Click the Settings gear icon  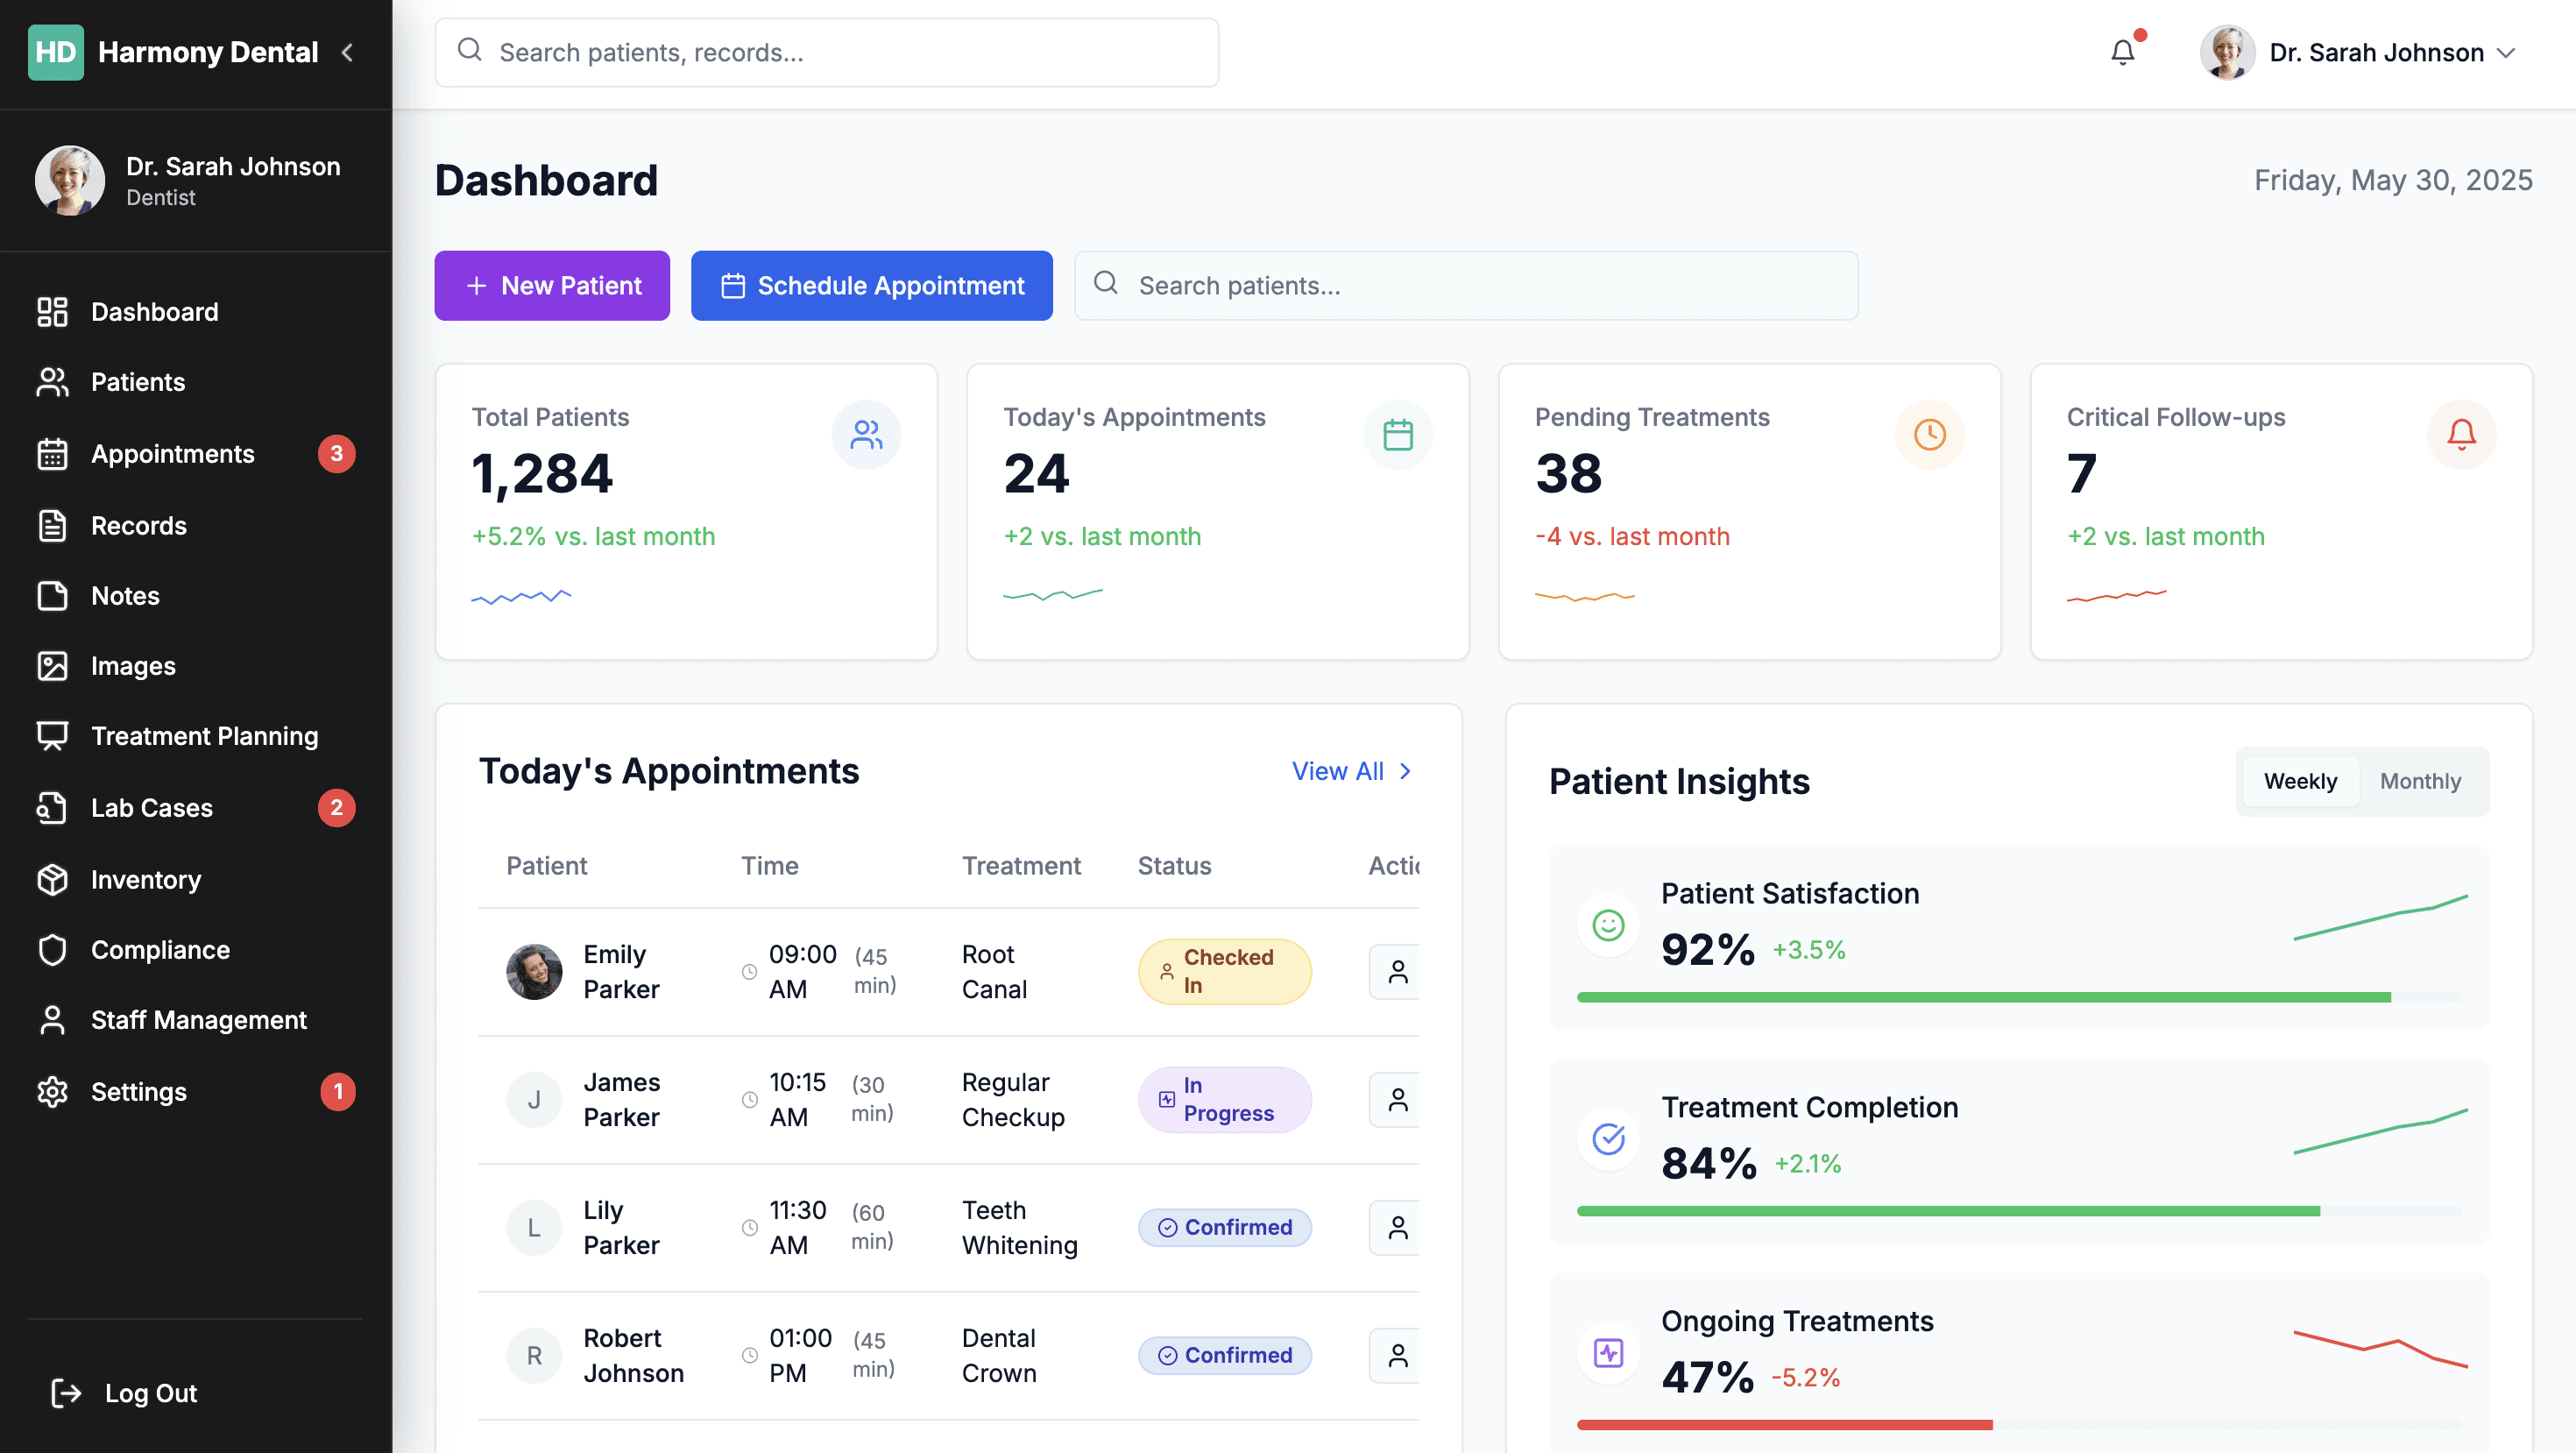[x=52, y=1092]
